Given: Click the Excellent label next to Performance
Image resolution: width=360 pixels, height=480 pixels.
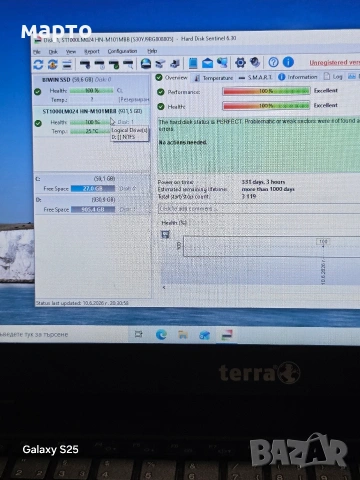Looking at the screenshot, I should click(326, 90).
